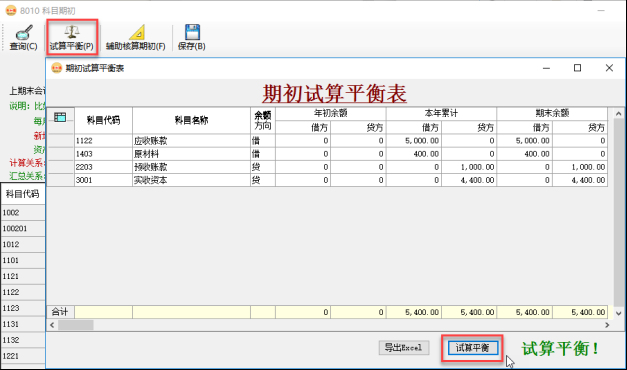Click the 试算平衡 button at bottom
Viewport: 627px width, 370px height.
472,348
